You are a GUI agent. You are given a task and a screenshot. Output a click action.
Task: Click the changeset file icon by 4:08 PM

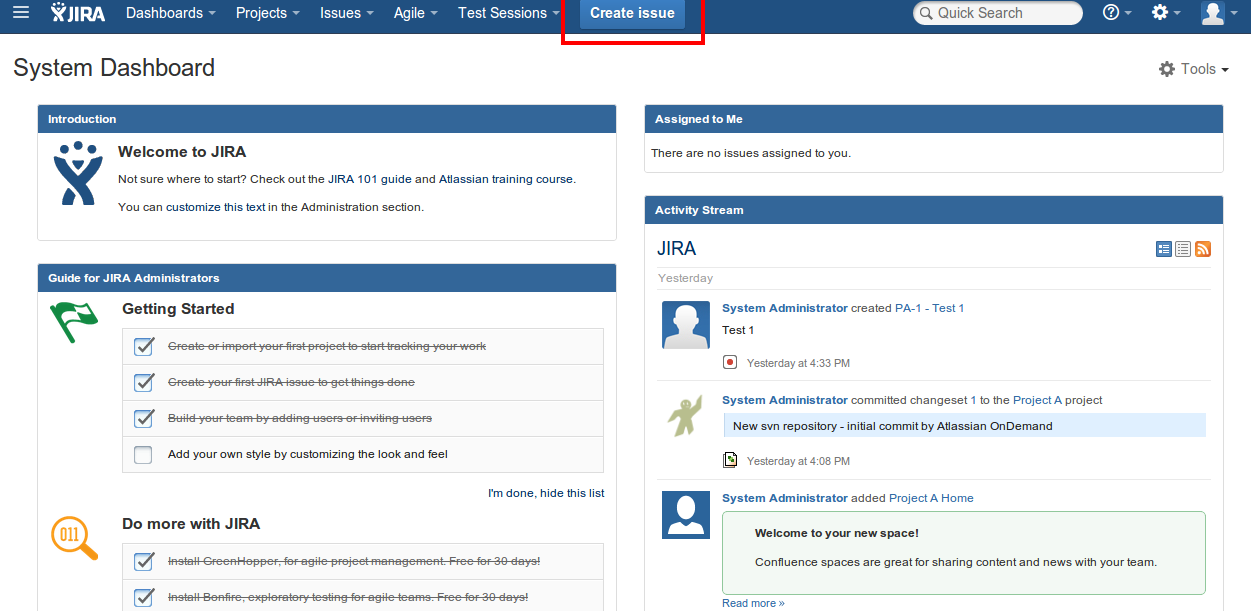pos(730,460)
